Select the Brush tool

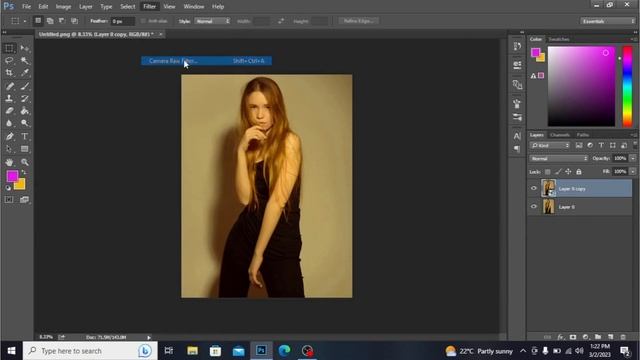tap(24, 86)
